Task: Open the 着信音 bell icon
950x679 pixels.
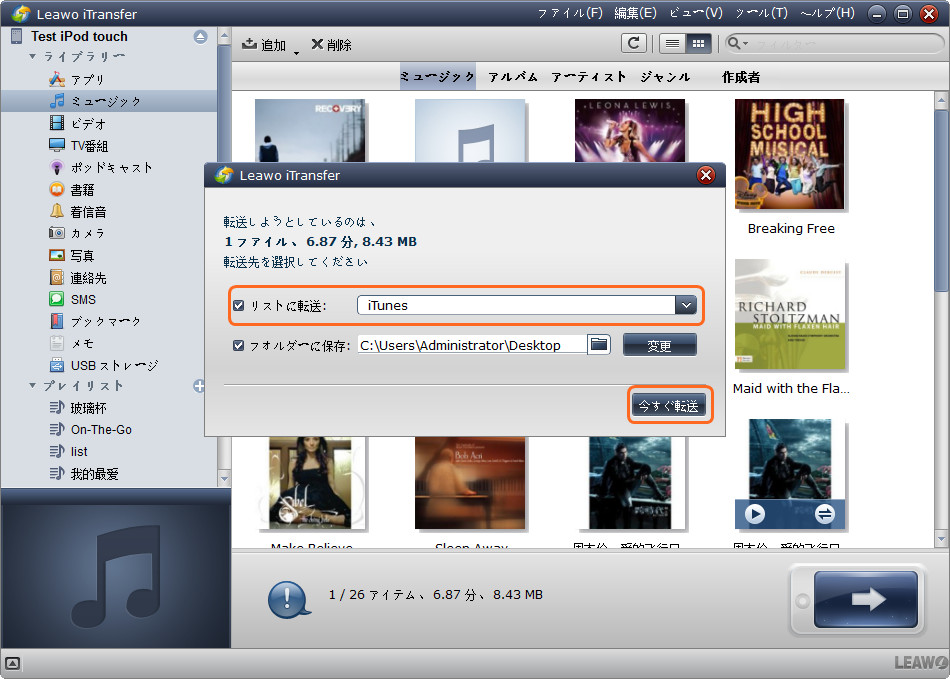Action: pyautogui.click(x=56, y=211)
